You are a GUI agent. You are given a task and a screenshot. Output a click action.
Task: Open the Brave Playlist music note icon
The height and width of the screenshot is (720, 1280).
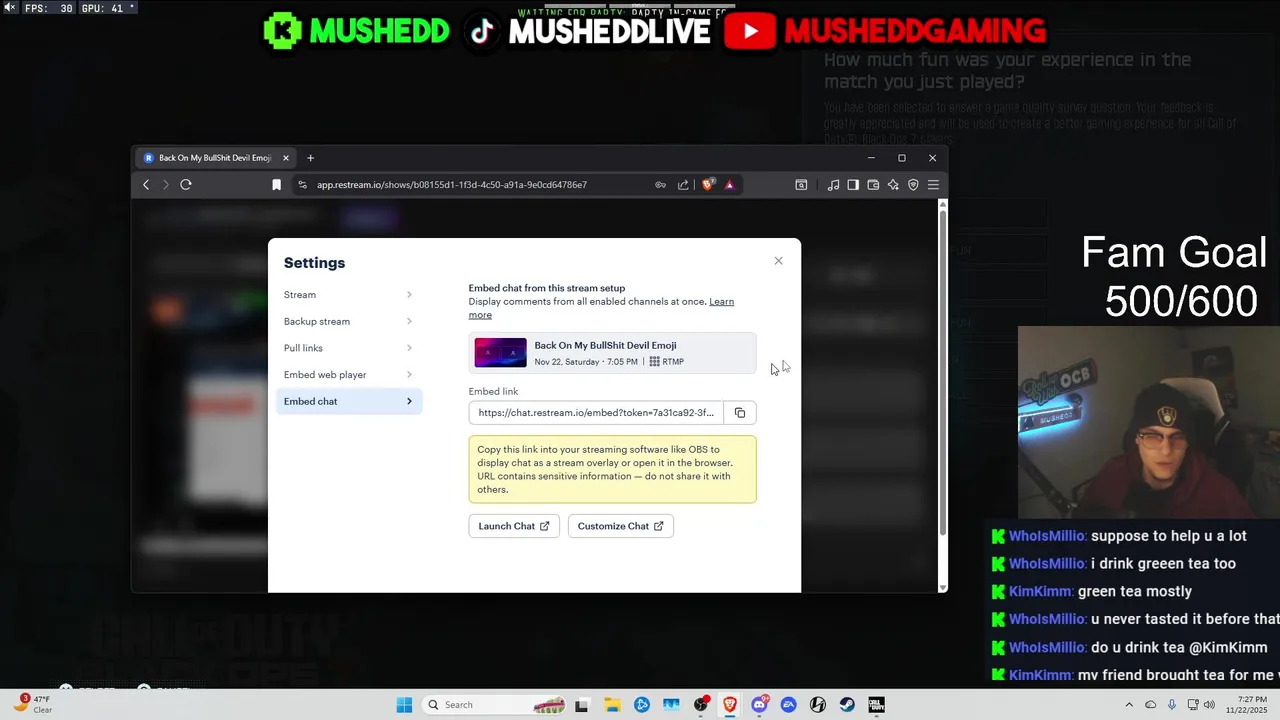(833, 185)
